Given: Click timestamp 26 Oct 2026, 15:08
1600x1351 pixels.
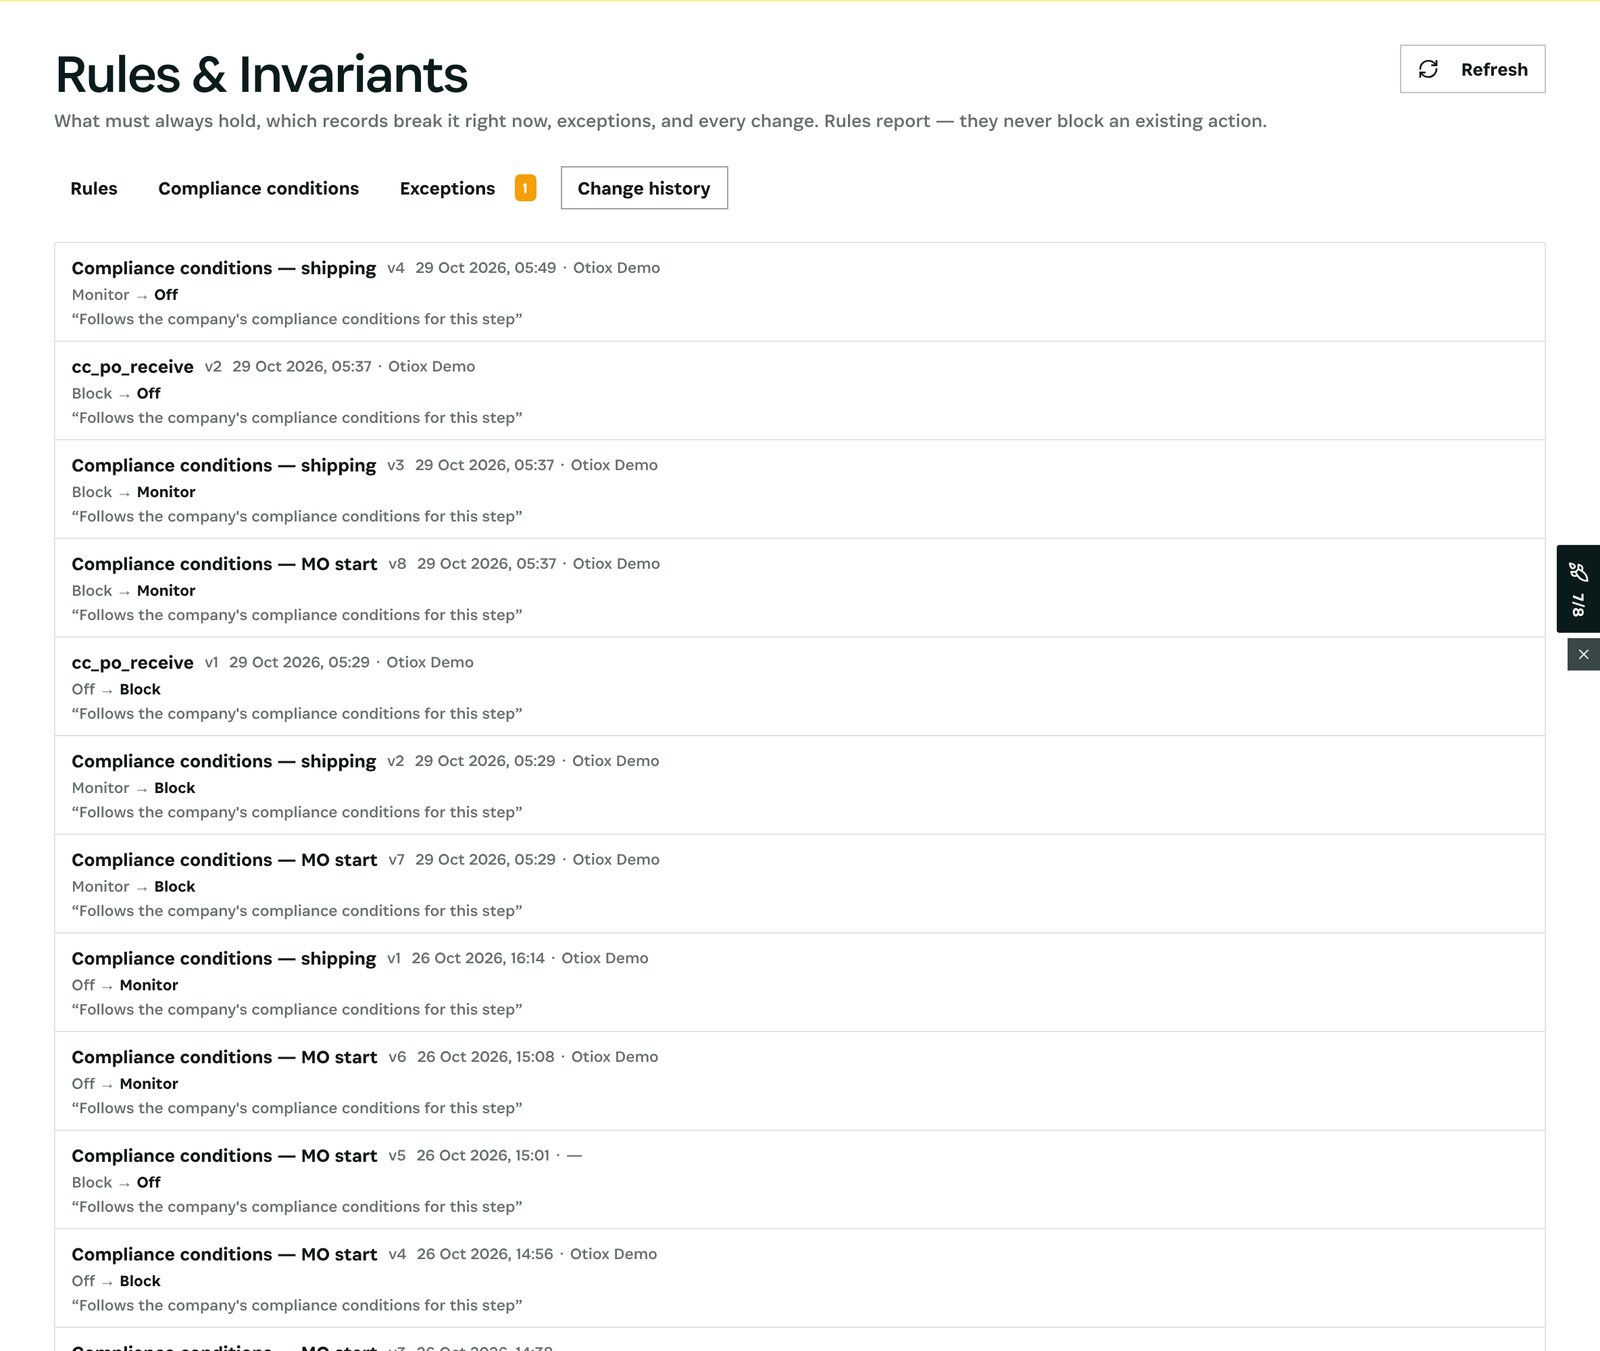Looking at the screenshot, I should pos(486,1057).
